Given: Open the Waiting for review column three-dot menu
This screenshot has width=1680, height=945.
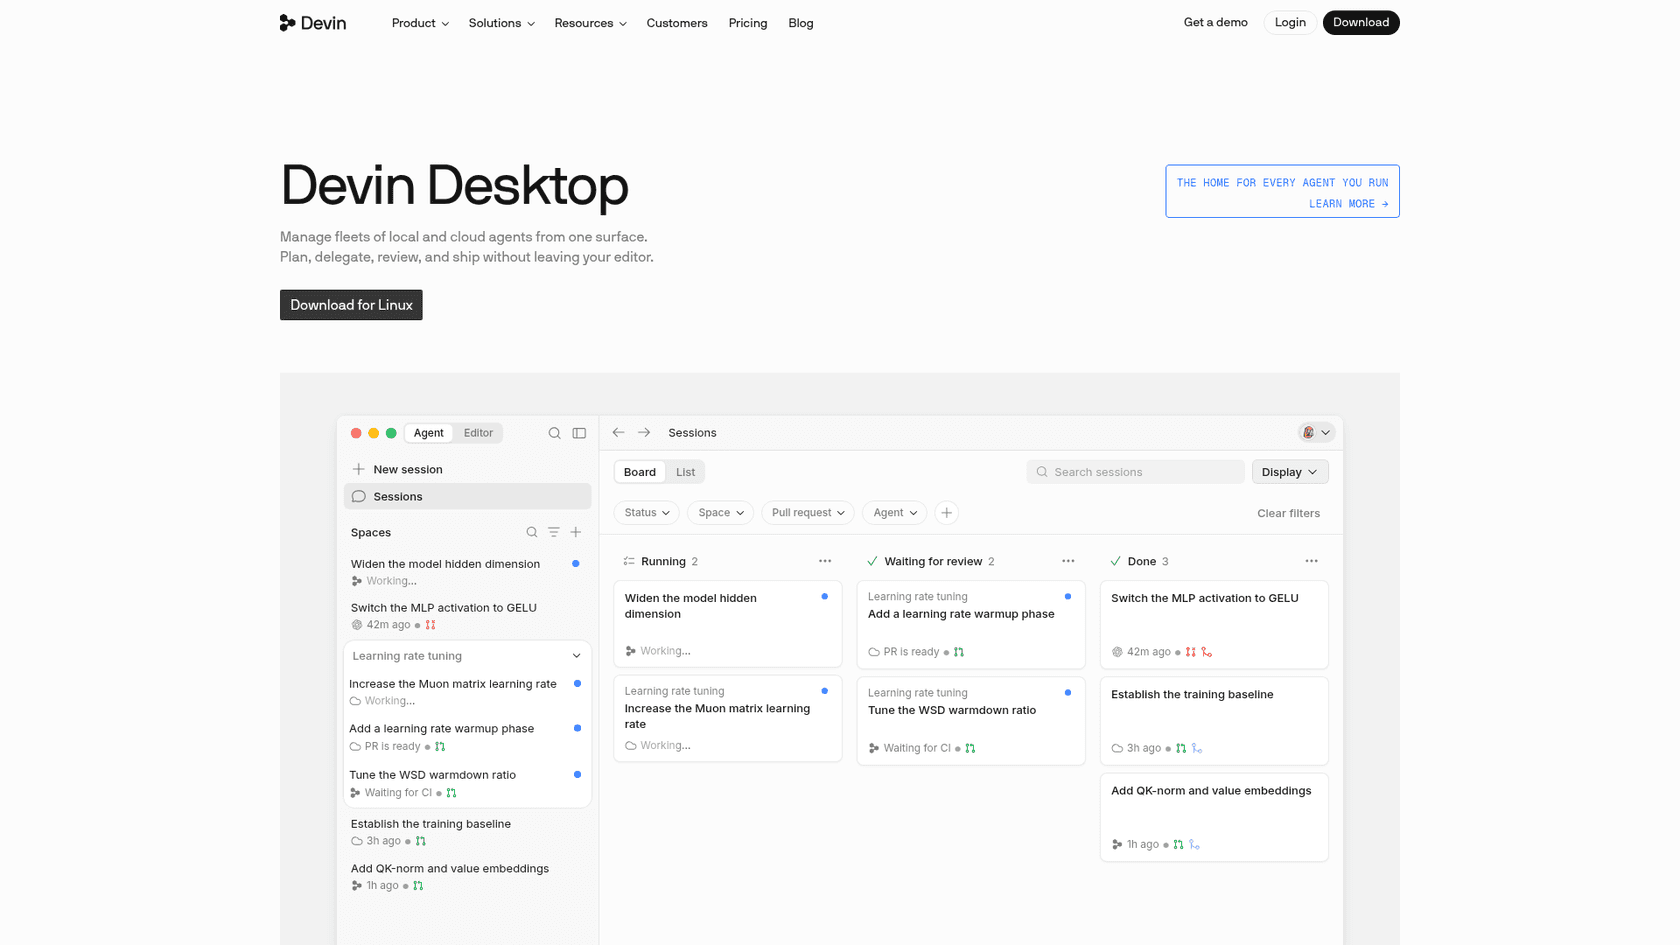Looking at the screenshot, I should (1068, 561).
